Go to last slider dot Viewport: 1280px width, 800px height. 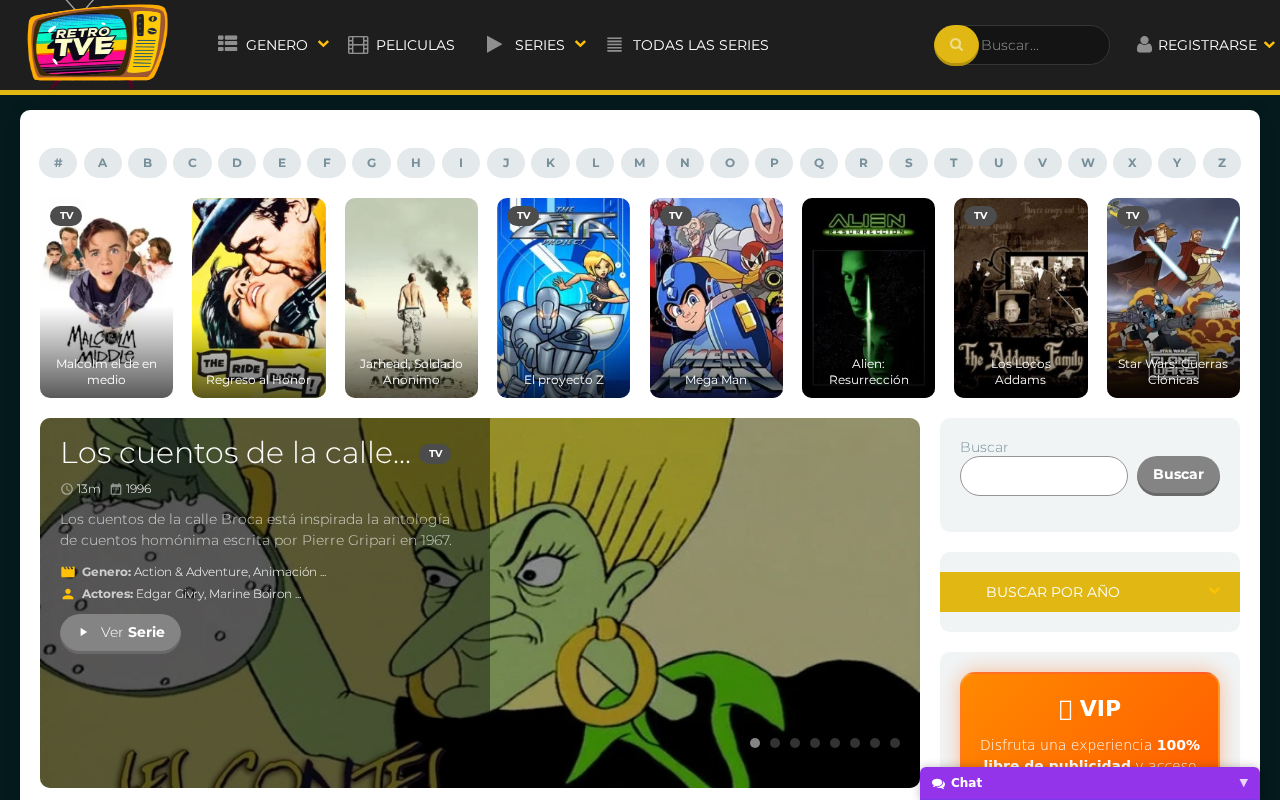pyautogui.click(x=895, y=743)
